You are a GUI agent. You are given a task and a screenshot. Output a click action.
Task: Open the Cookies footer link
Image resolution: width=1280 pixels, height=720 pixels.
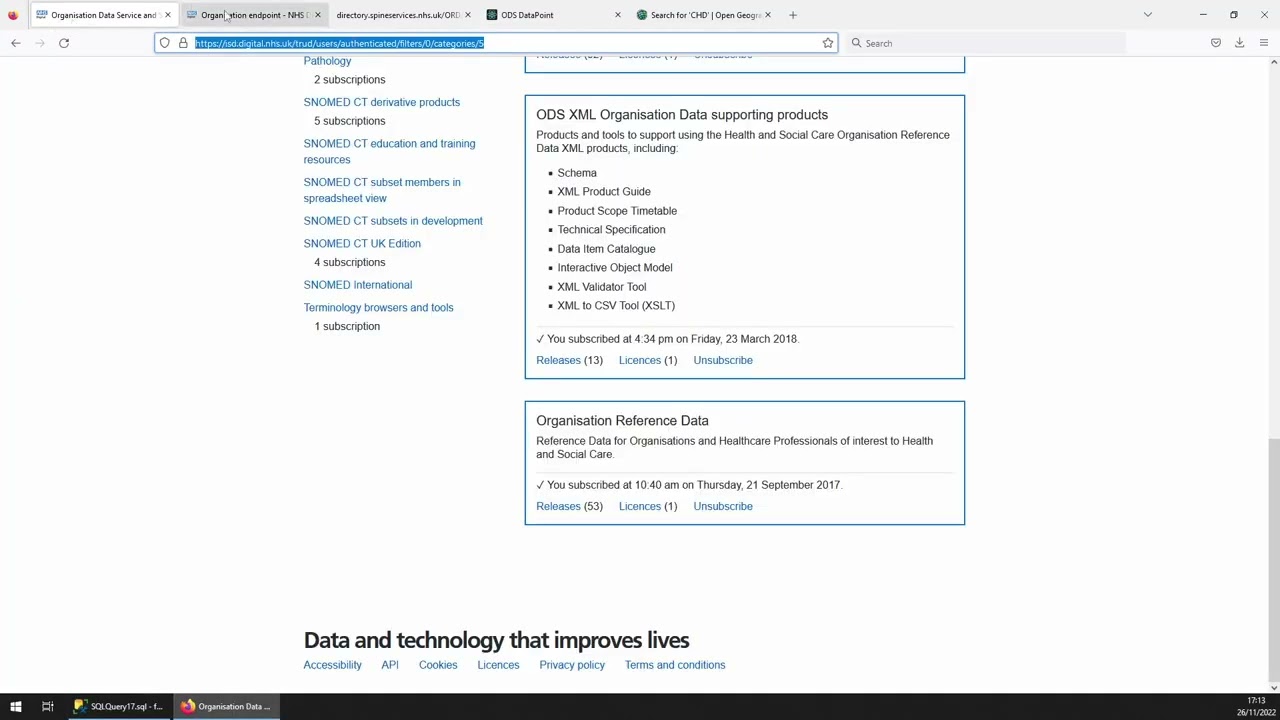[x=438, y=665]
